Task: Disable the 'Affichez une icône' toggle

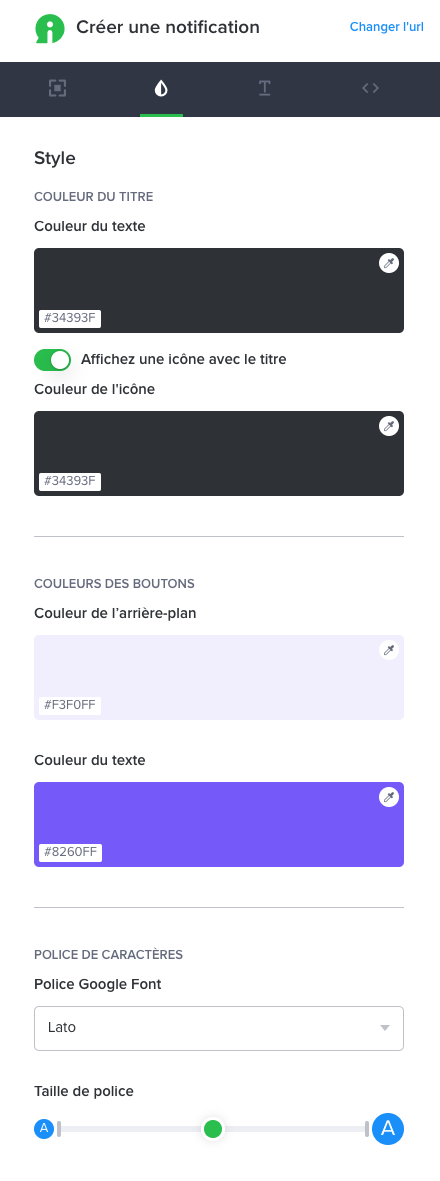Action: point(53,360)
